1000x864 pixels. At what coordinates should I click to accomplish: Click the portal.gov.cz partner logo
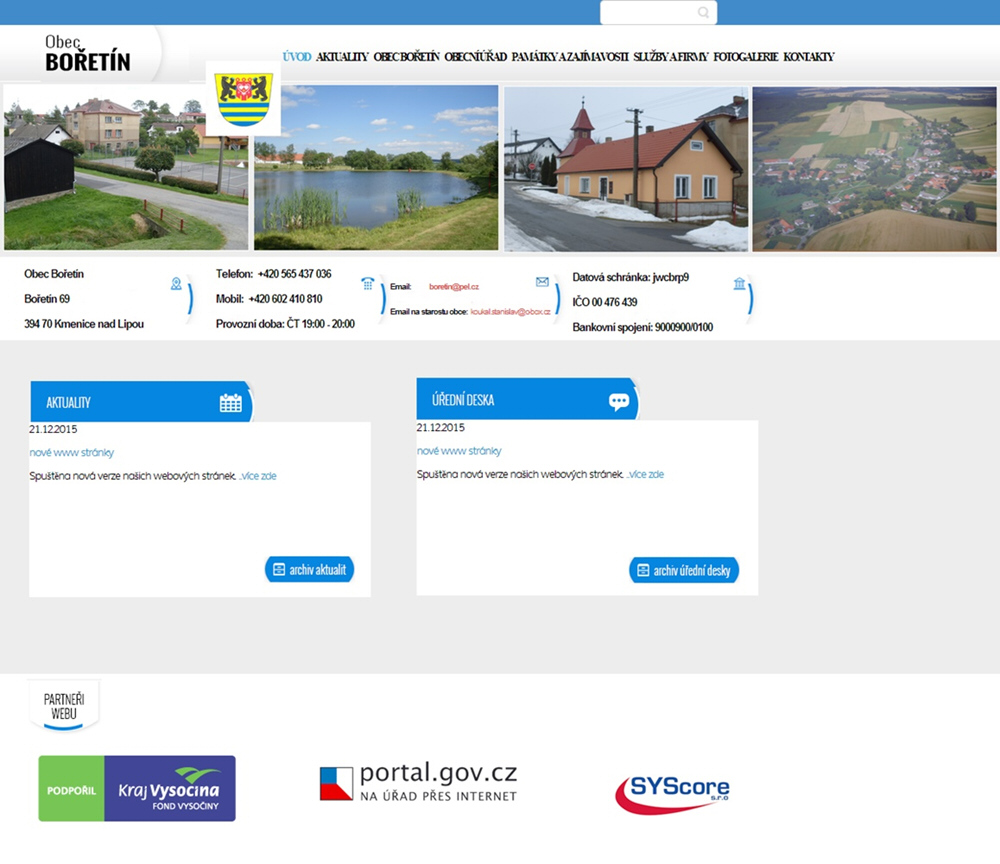point(418,782)
